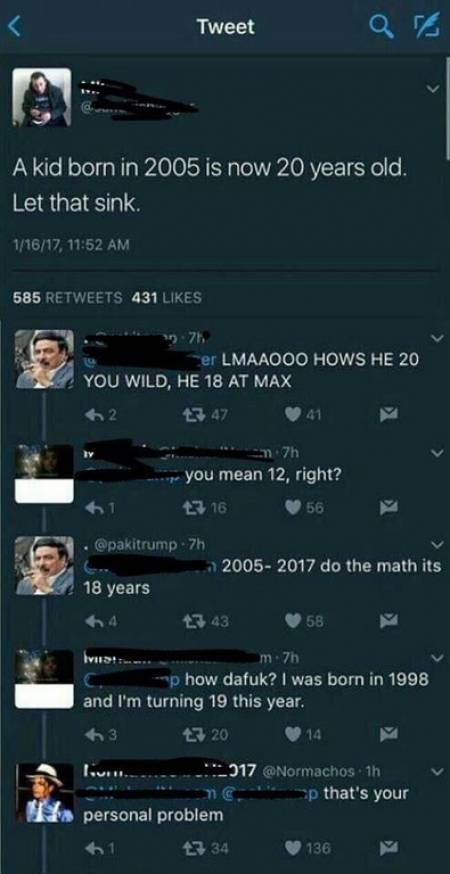View the 585 Retweets list
Image resolution: width=450 pixels, height=874 pixels.
point(67,298)
